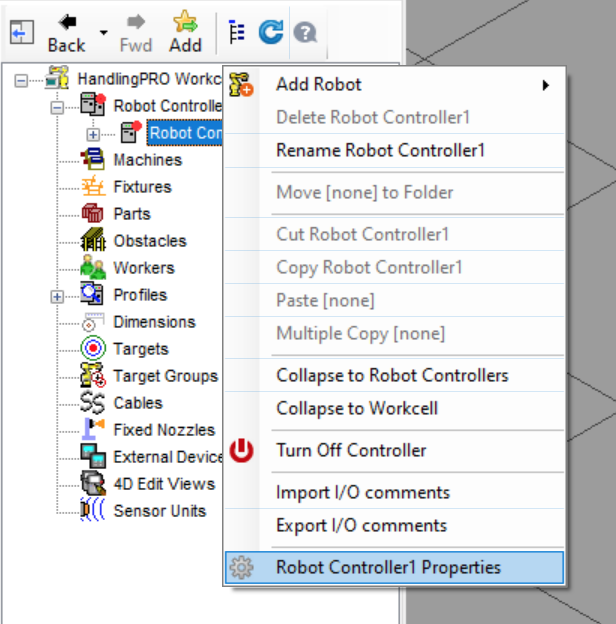Select Turn Off Controller
Image resolution: width=616 pixels, height=624 pixels.
click(394, 450)
